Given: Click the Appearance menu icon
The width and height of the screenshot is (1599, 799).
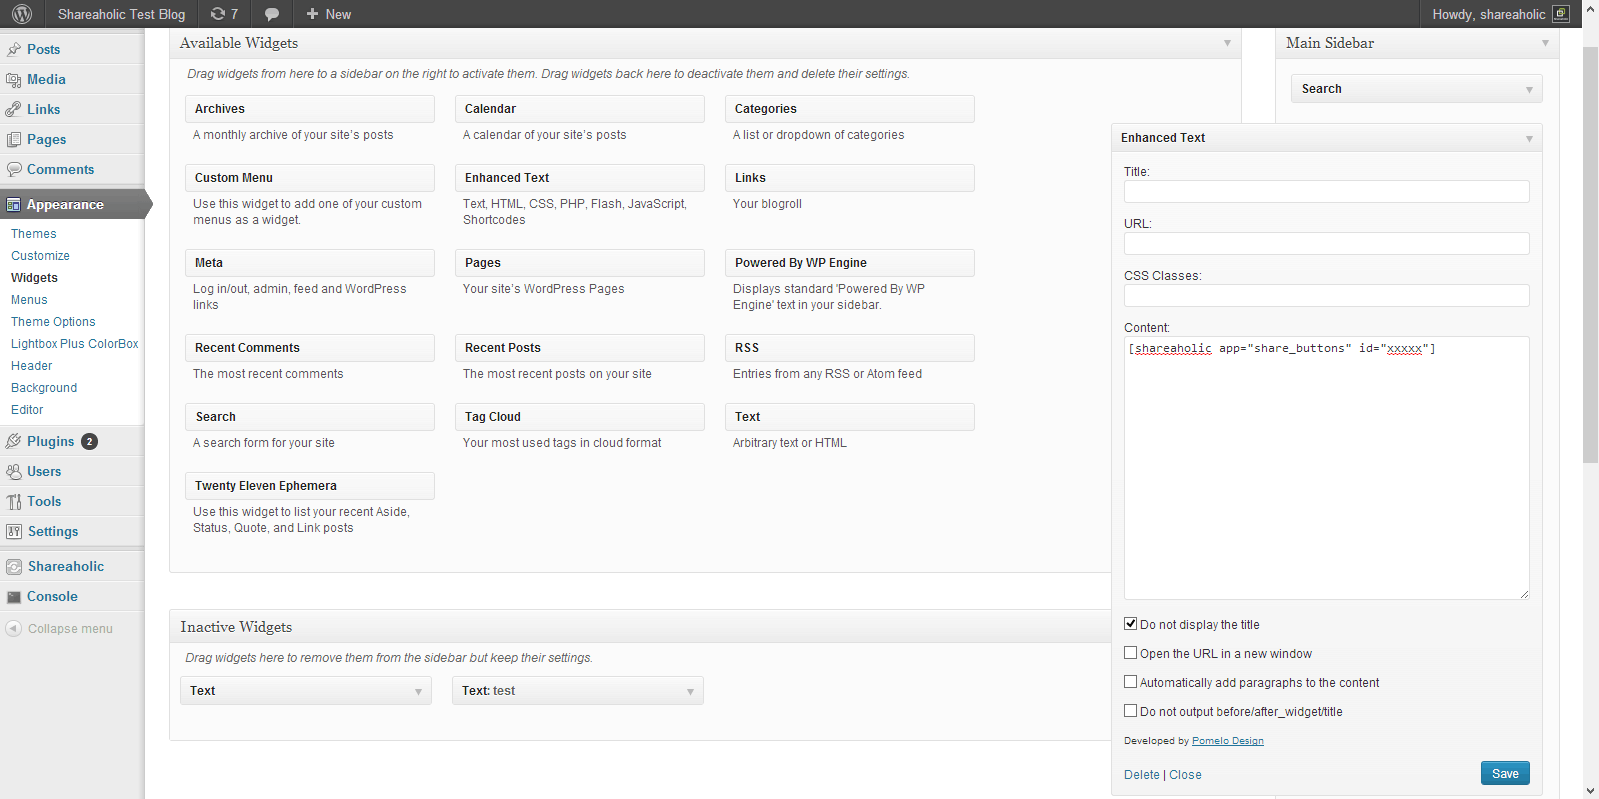Looking at the screenshot, I should (x=14, y=204).
